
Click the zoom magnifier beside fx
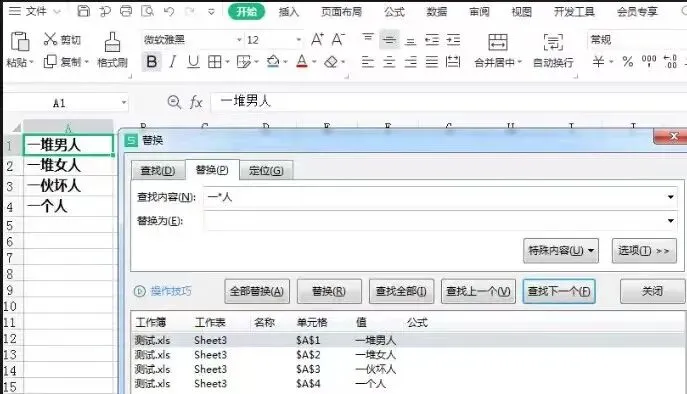(174, 102)
